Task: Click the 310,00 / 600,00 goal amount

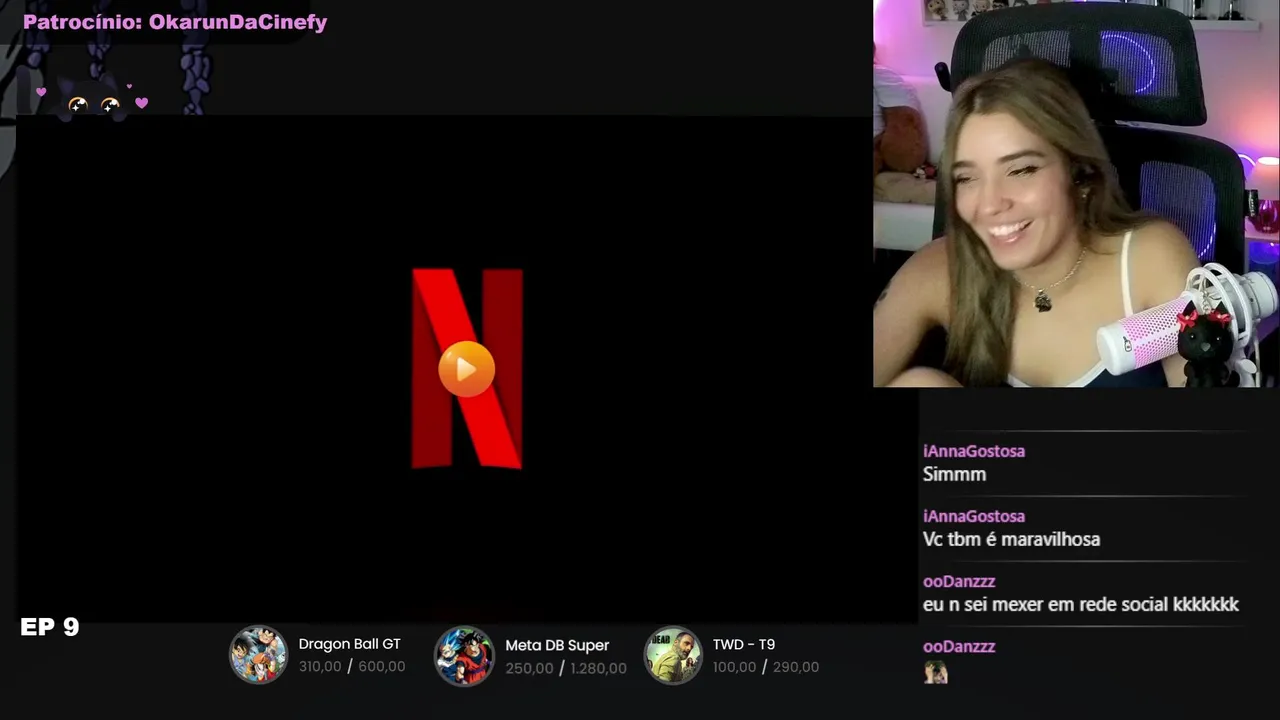Action: [352, 667]
